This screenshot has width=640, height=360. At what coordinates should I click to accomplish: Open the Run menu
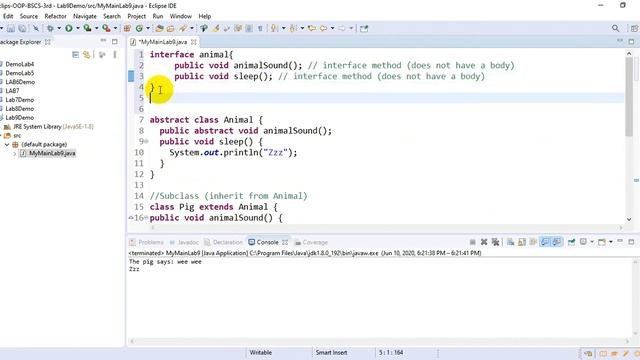(x=158, y=16)
